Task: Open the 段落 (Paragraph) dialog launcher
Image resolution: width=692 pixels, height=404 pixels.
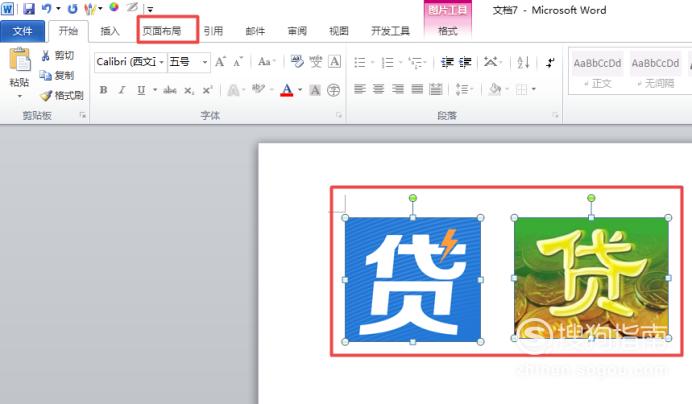Action: (555, 115)
